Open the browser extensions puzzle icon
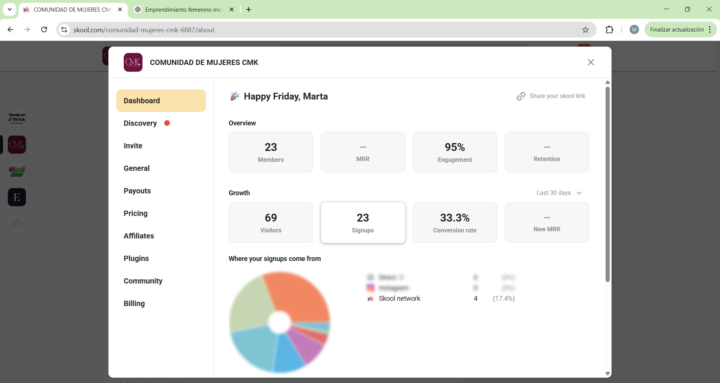Image resolution: width=720 pixels, height=383 pixels. [609, 30]
